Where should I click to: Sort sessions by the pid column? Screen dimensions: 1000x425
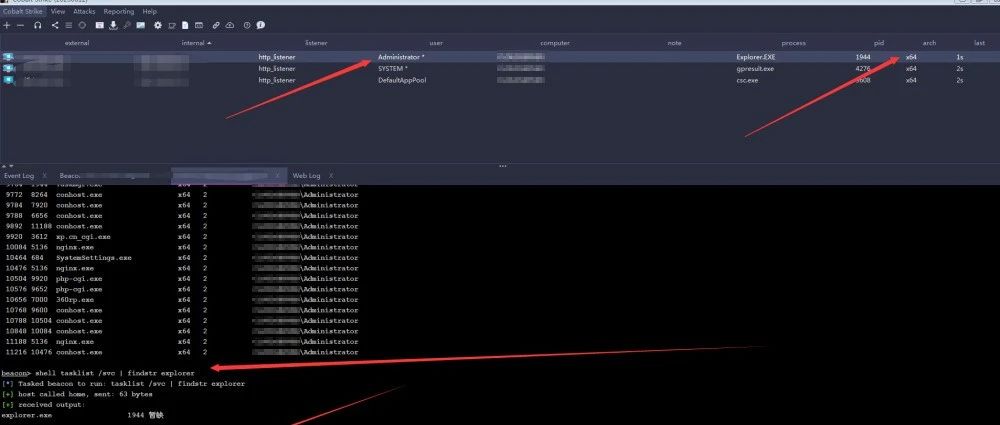pos(879,43)
